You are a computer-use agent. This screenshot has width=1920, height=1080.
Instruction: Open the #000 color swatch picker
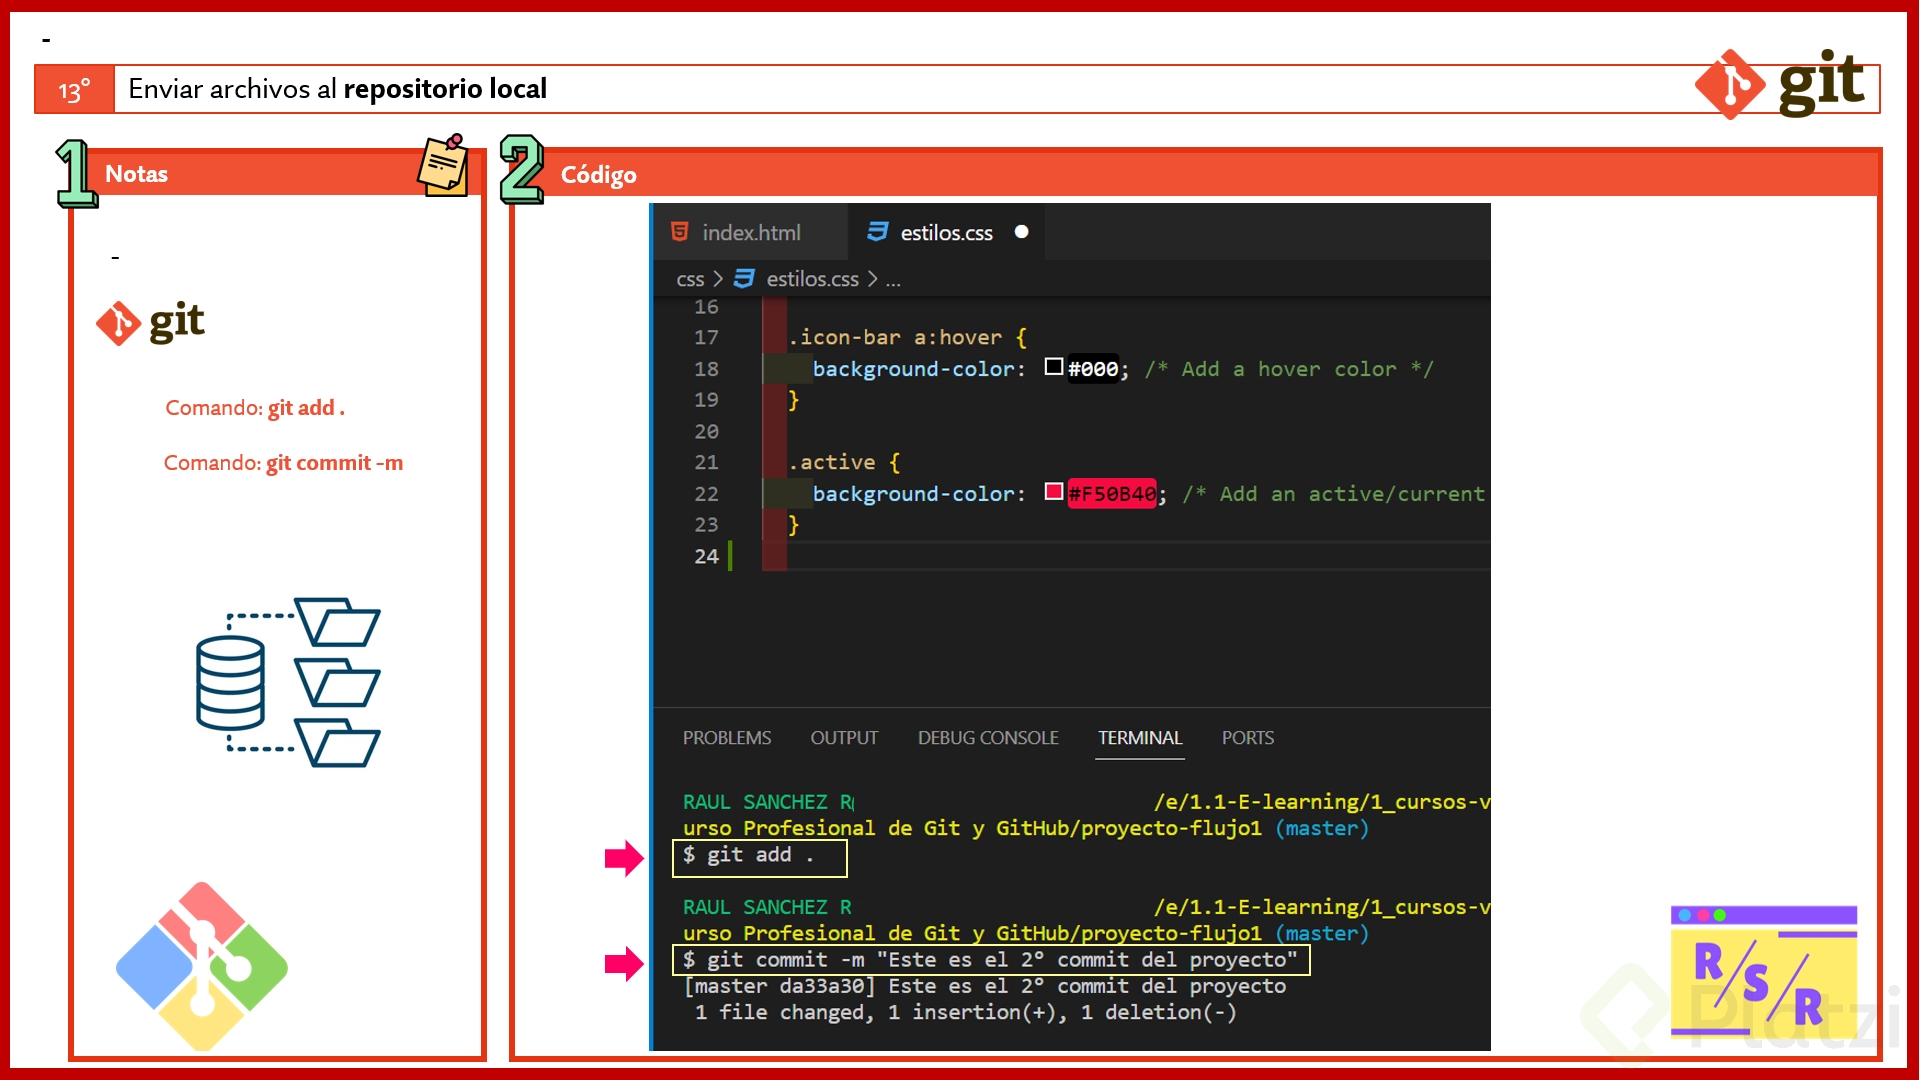coord(1053,367)
